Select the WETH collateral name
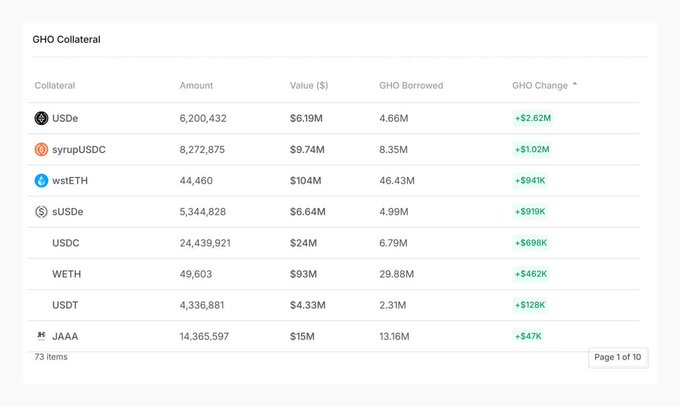 pyautogui.click(x=66, y=274)
